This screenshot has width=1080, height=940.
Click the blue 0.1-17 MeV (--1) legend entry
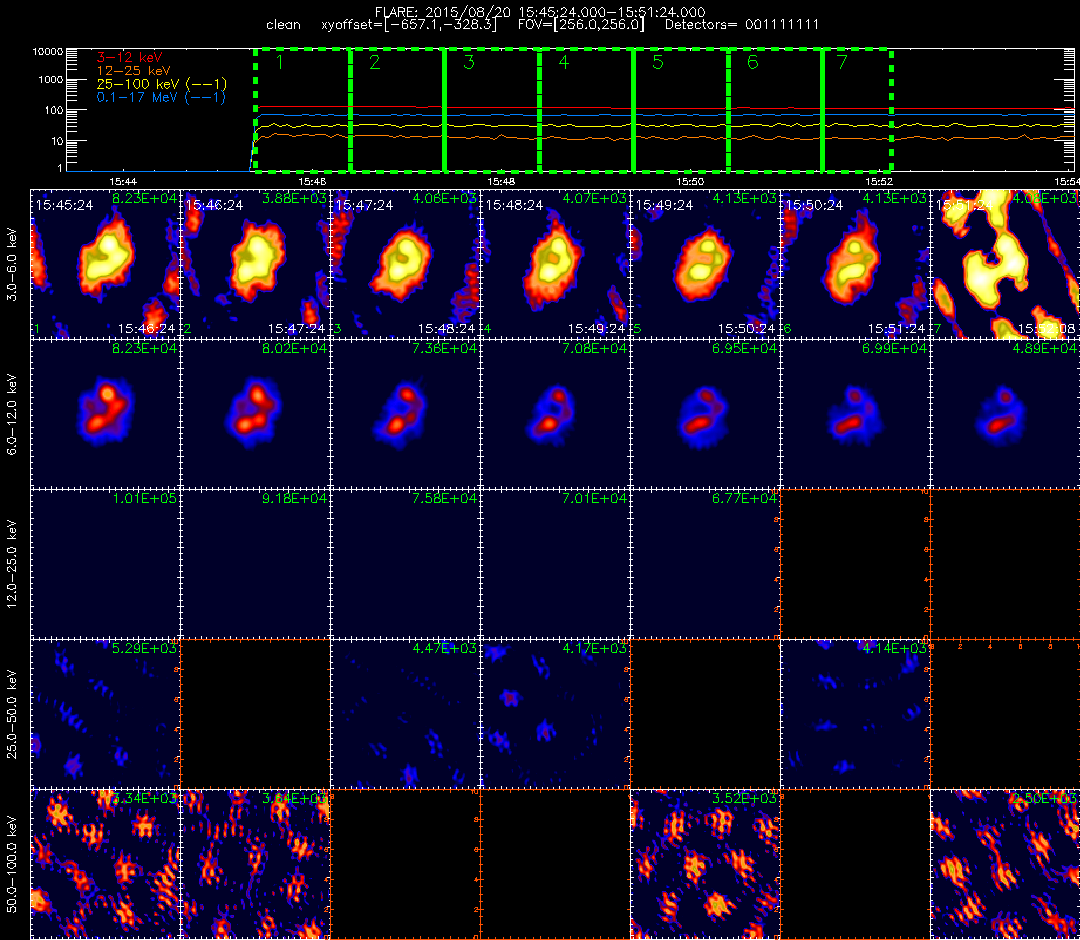click(161, 97)
